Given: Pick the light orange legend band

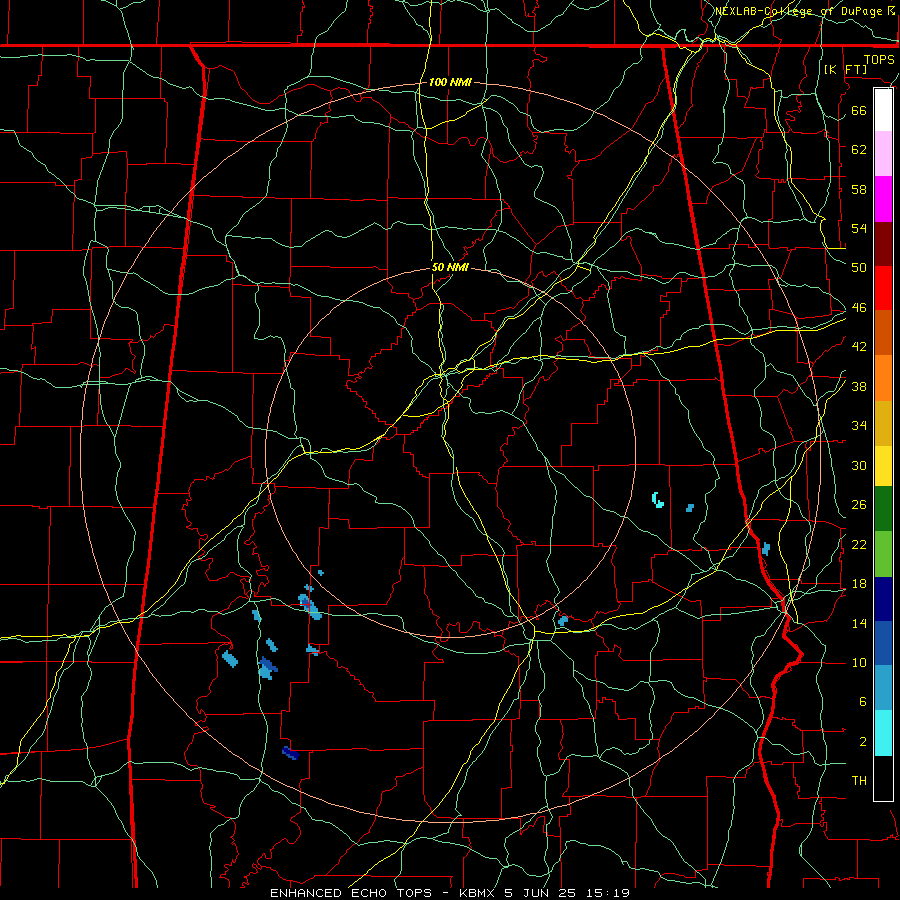Looking at the screenshot, I should pyautogui.click(x=883, y=378).
